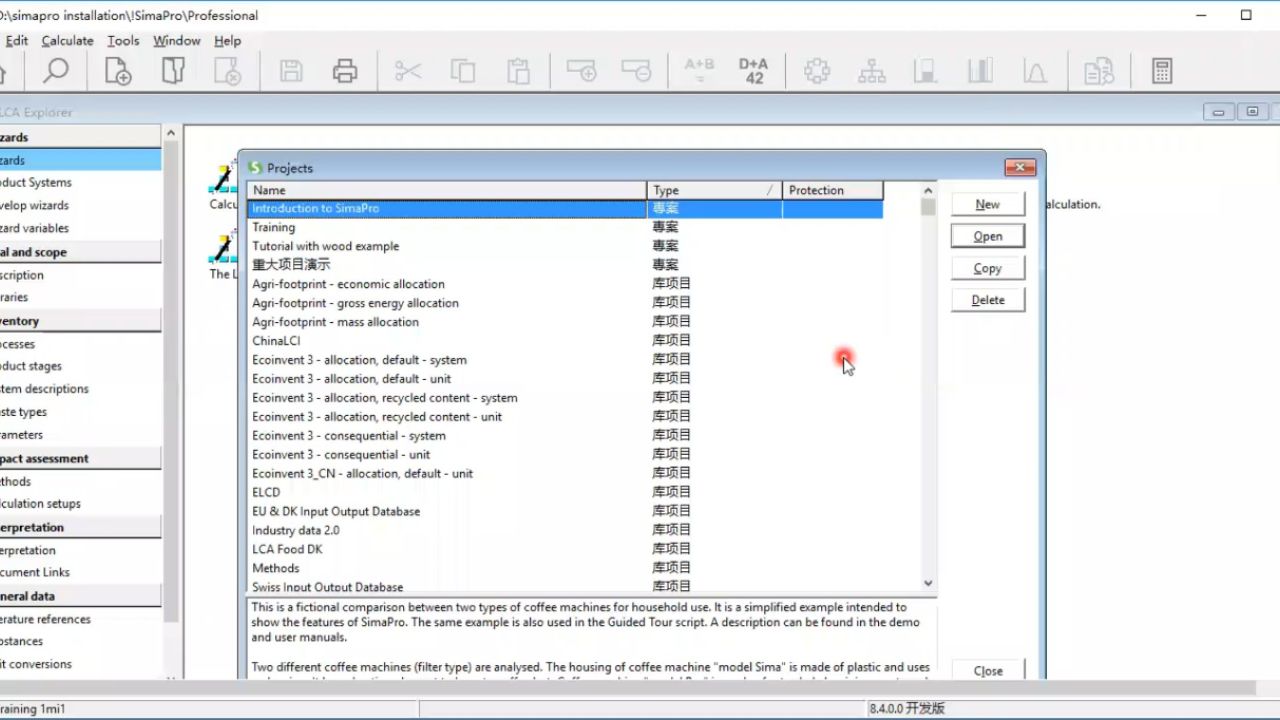Select the Search tool in the toolbar
1280x720 pixels.
[x=56, y=70]
